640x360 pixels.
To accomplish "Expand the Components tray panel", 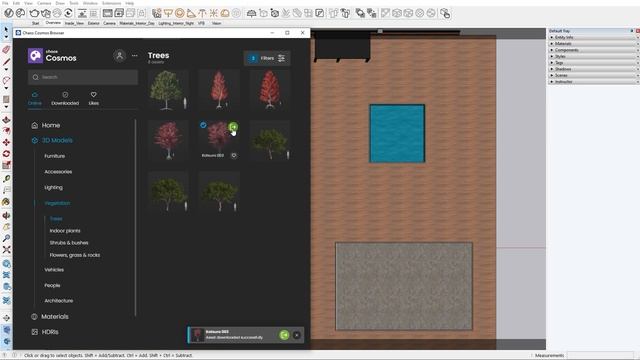I will [593, 50].
